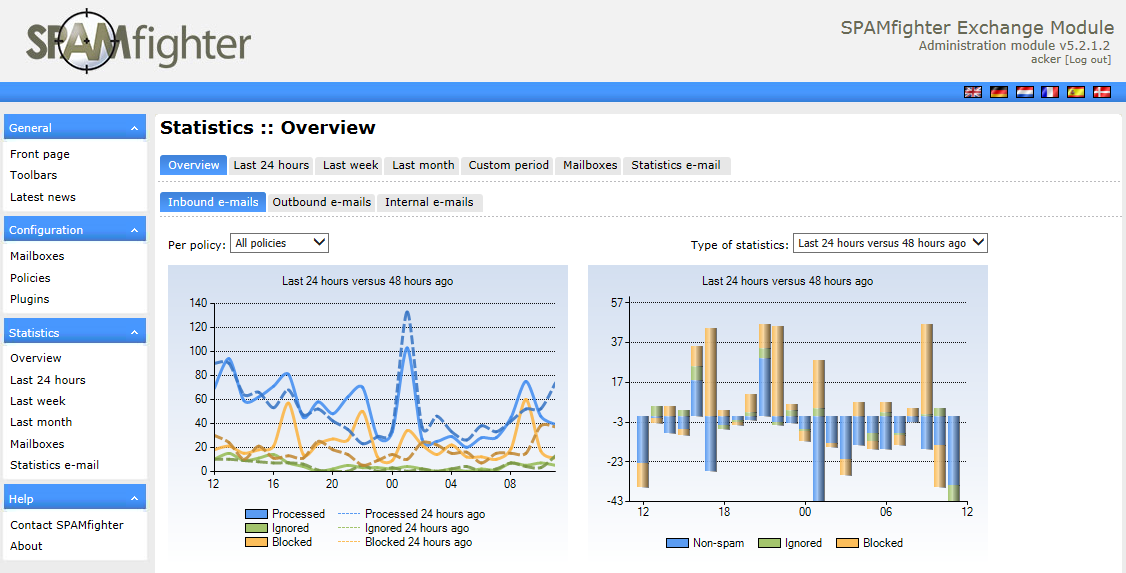Open the Statistics e-mail tab
Screen dimensions: 1126x573
[x=676, y=165]
